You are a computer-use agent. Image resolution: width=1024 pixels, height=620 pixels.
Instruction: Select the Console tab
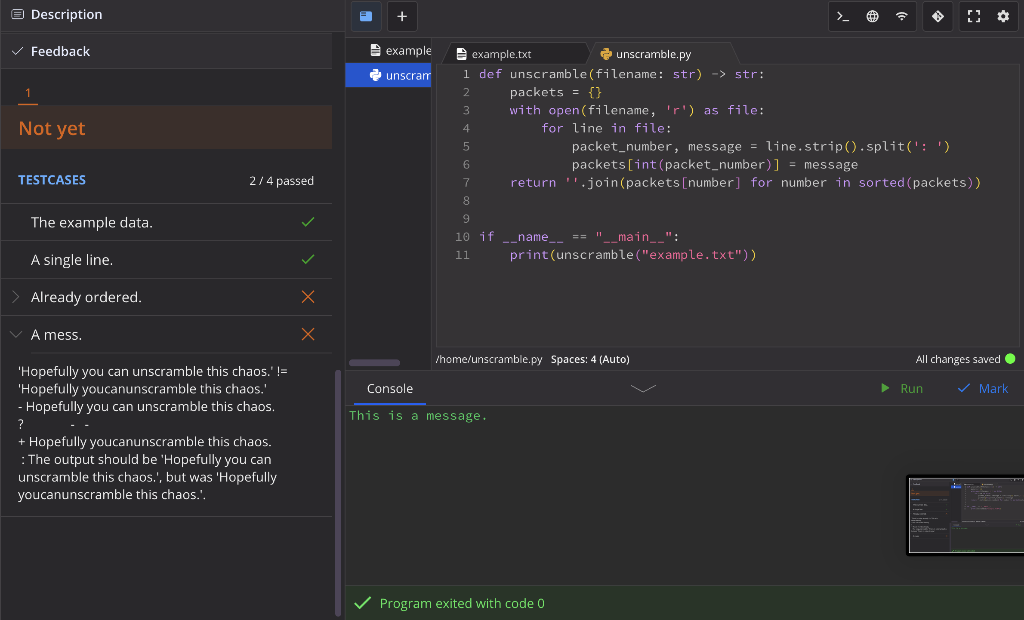pyautogui.click(x=390, y=388)
